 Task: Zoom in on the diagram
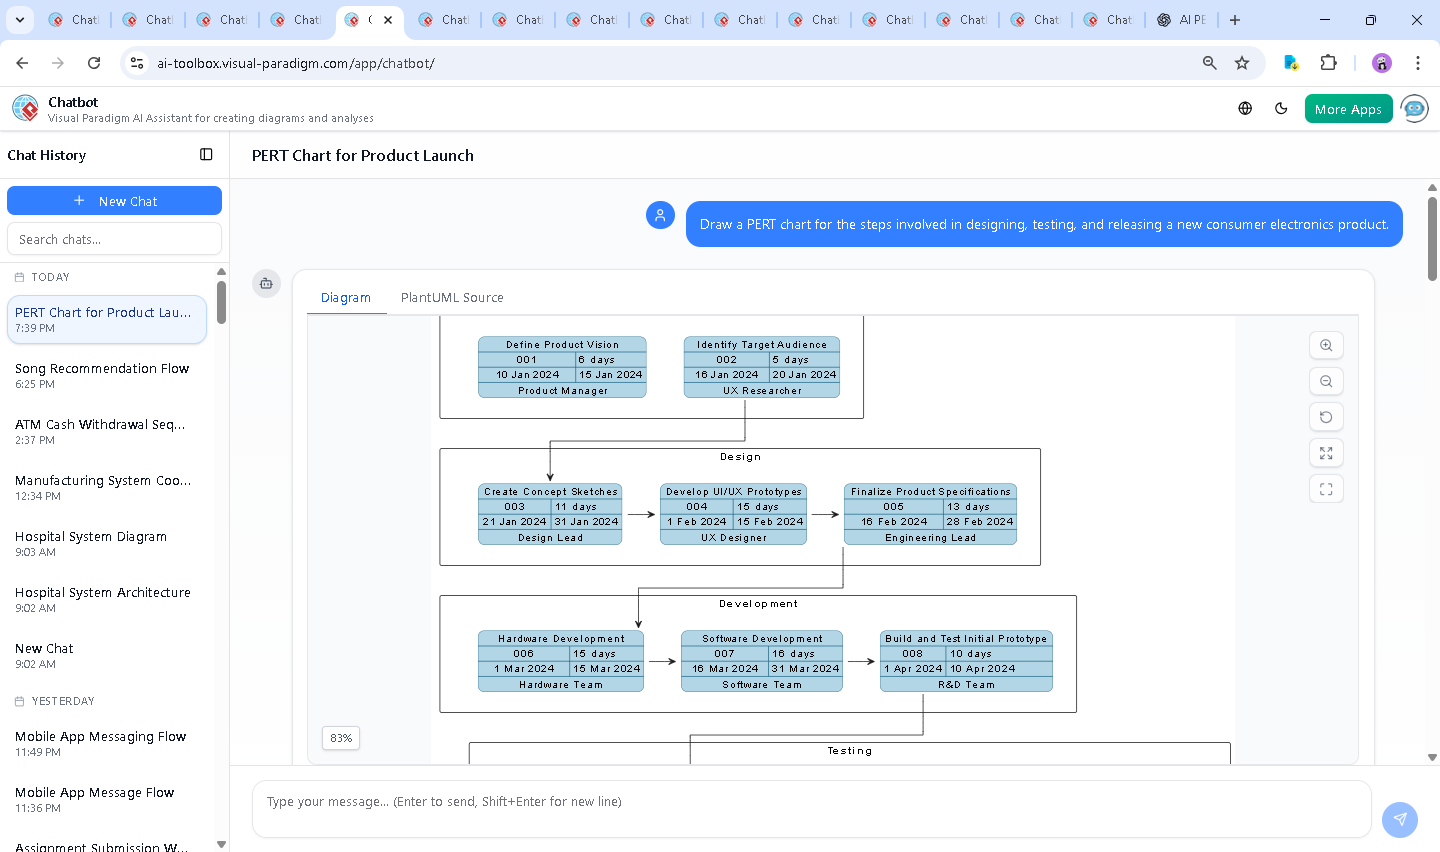1326,345
